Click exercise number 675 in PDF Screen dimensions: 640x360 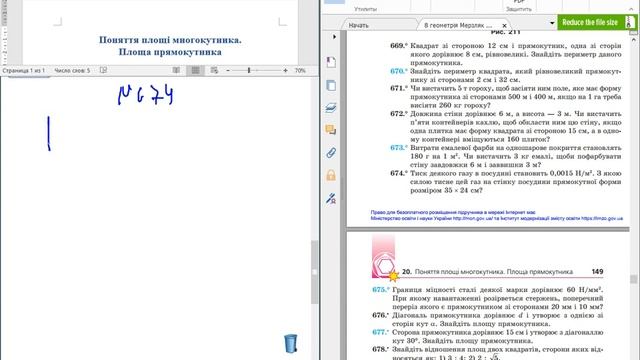click(x=380, y=289)
